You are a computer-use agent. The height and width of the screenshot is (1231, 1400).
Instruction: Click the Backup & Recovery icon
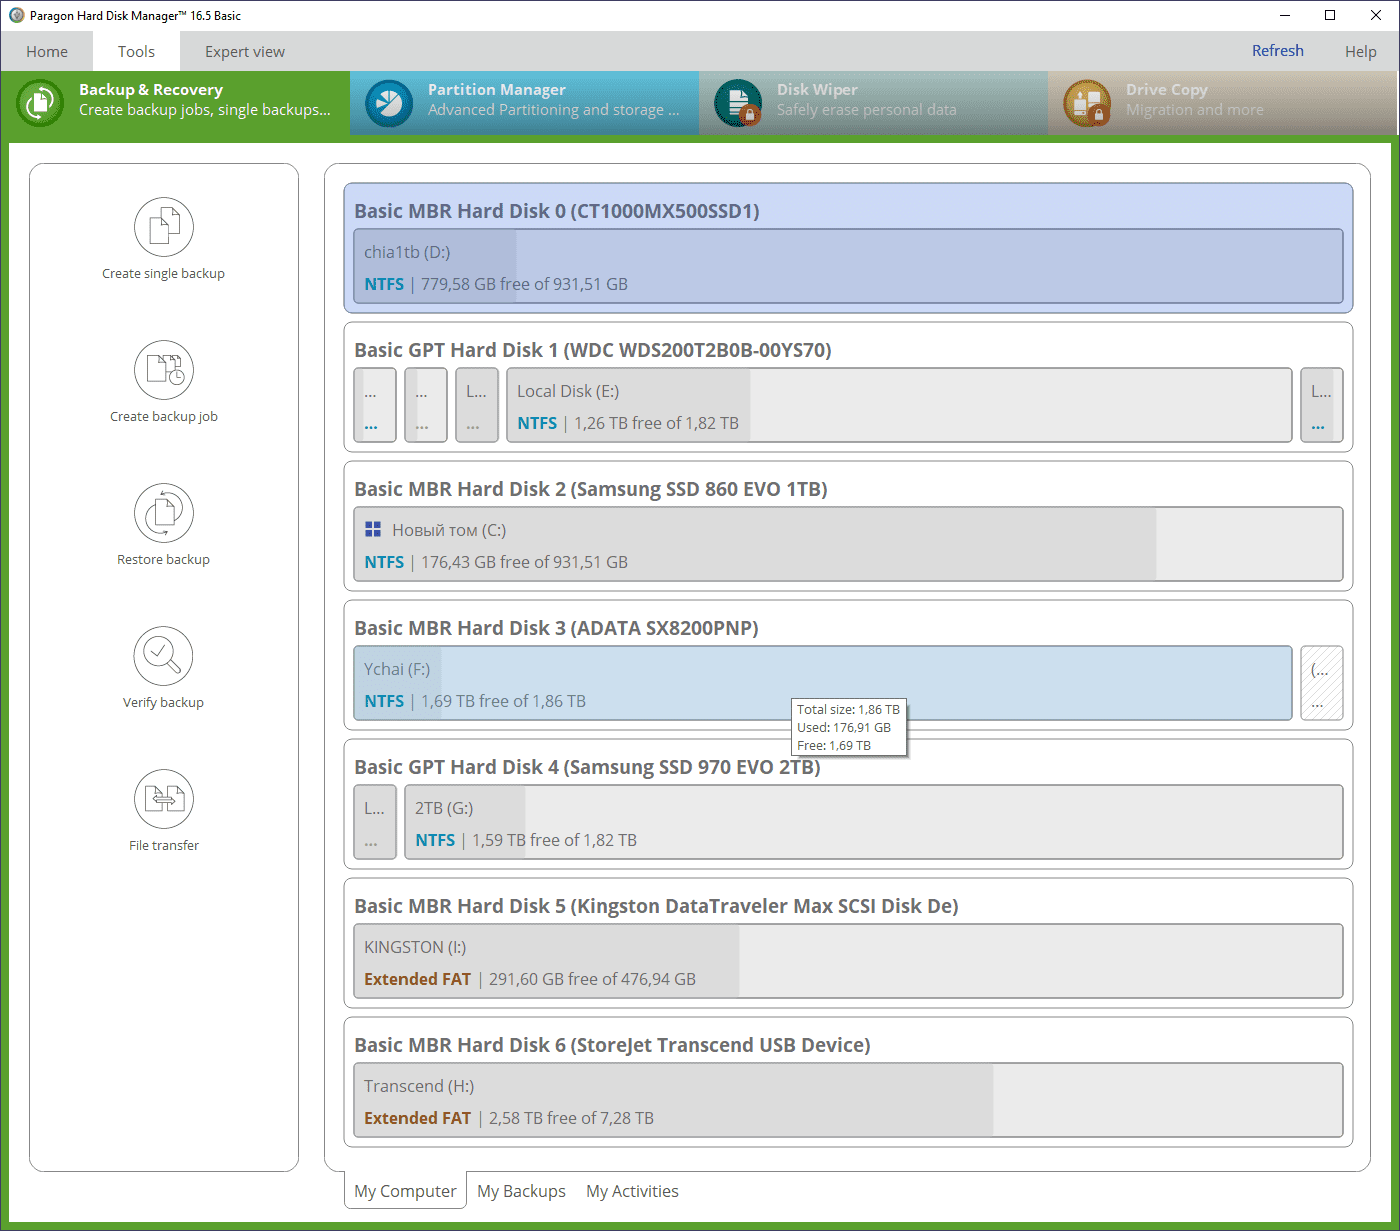[x=40, y=103]
